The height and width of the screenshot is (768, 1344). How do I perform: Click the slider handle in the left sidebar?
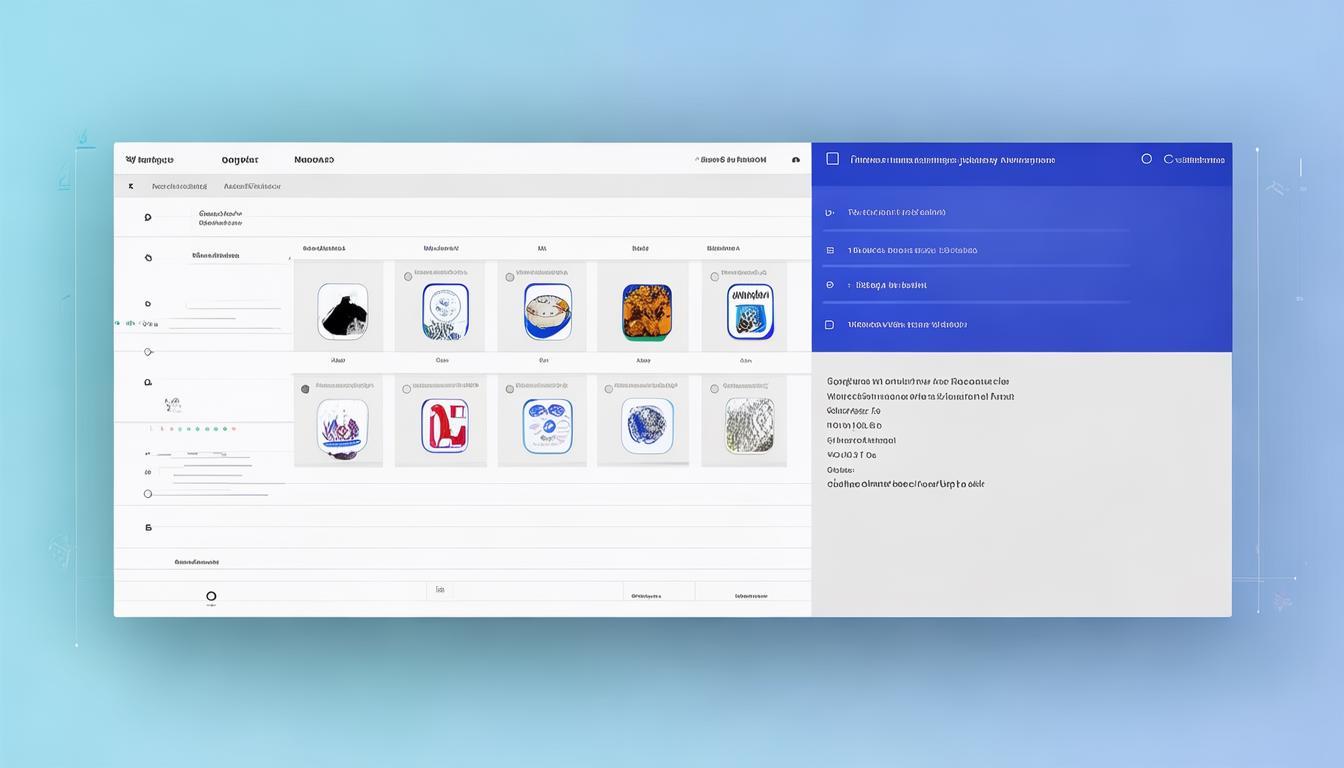tap(148, 352)
